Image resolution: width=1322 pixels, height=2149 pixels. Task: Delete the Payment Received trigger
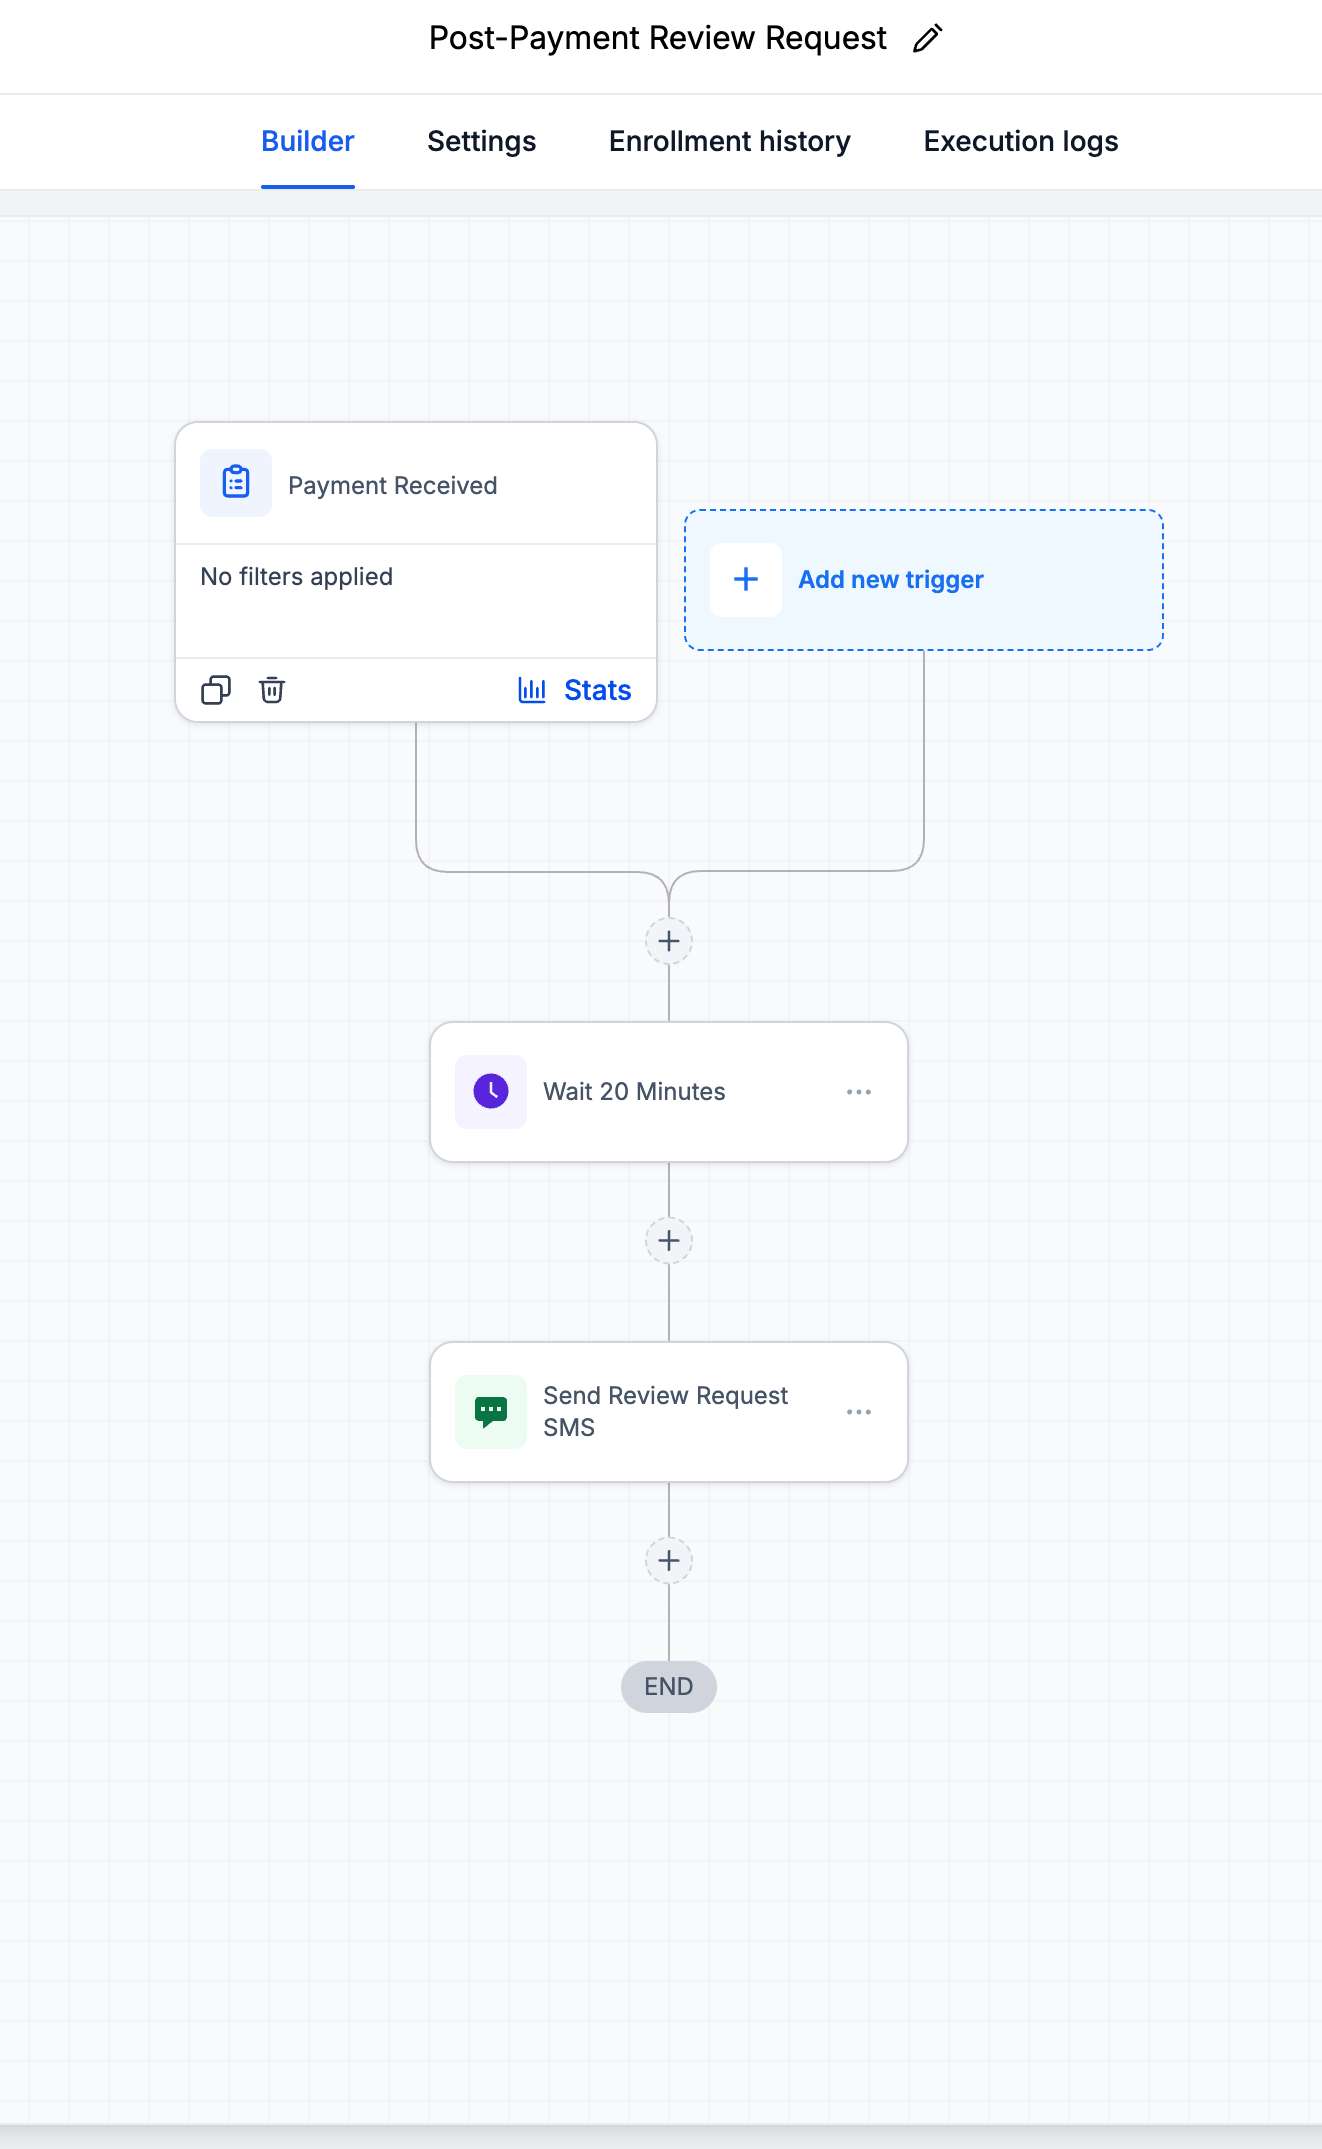[272, 690]
